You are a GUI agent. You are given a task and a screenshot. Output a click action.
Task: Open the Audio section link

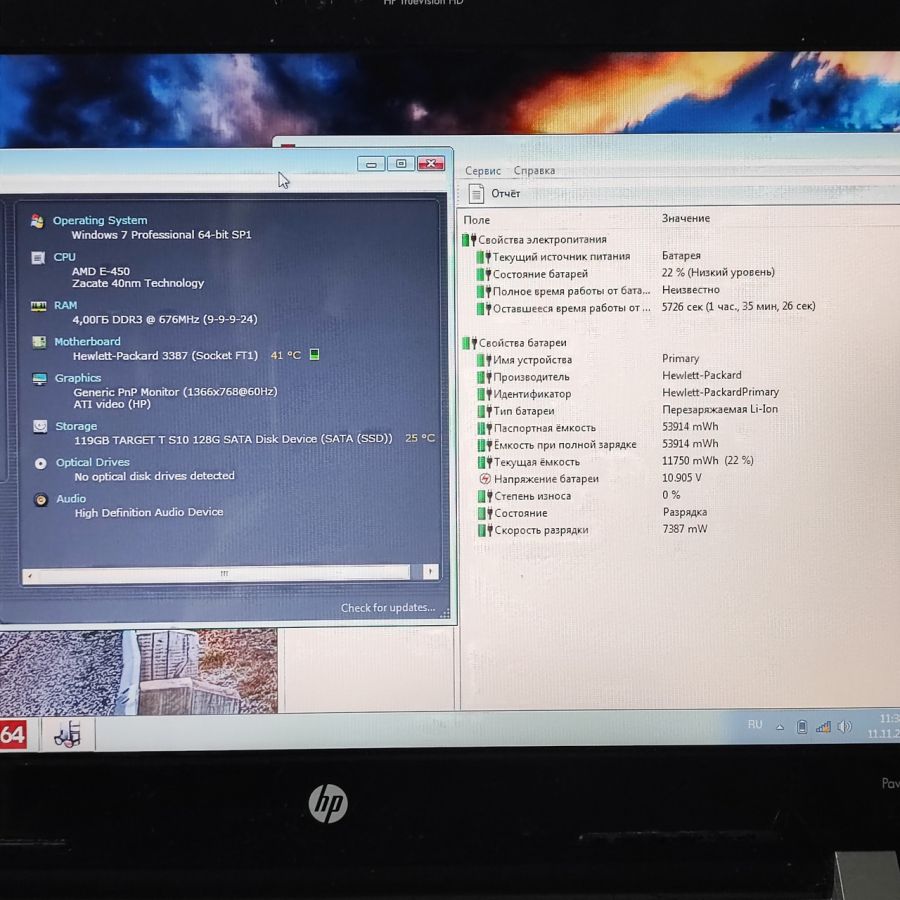71,499
